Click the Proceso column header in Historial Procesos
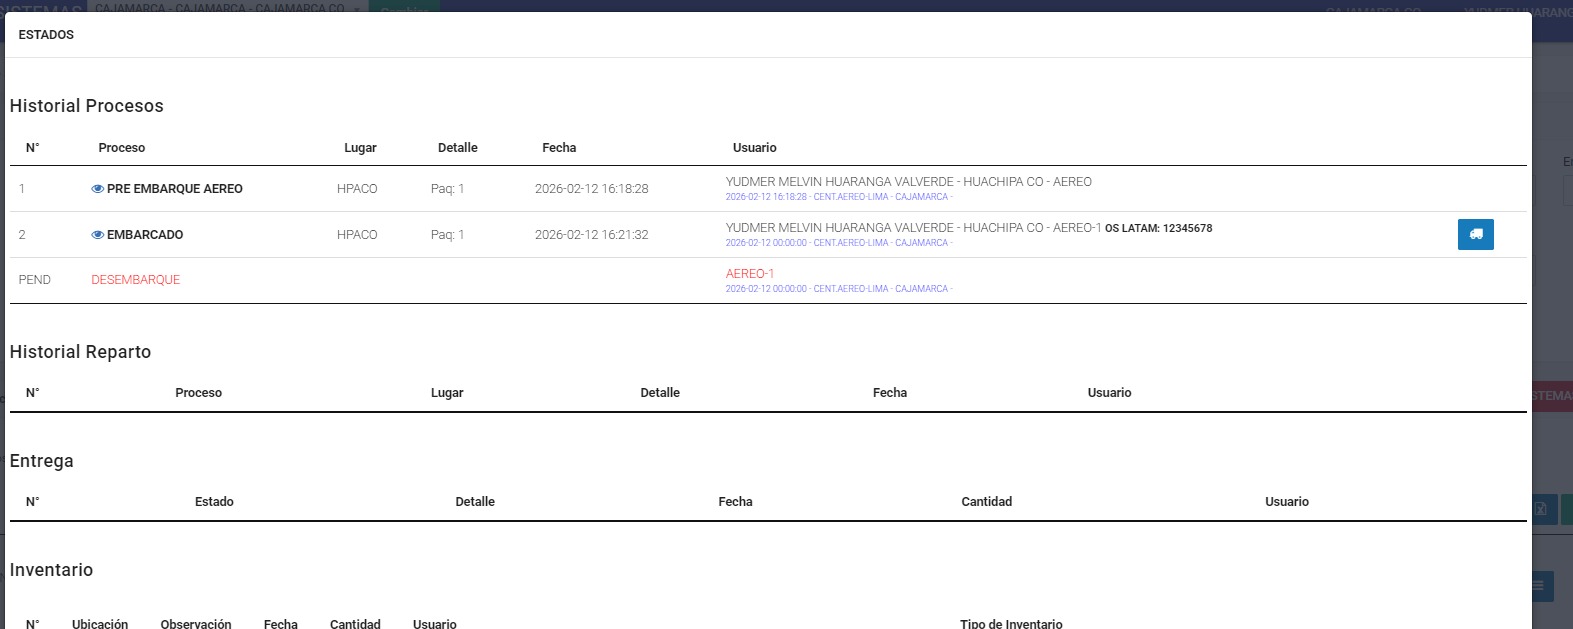Screen dimensions: 1573x629 pyautogui.click(x=121, y=148)
